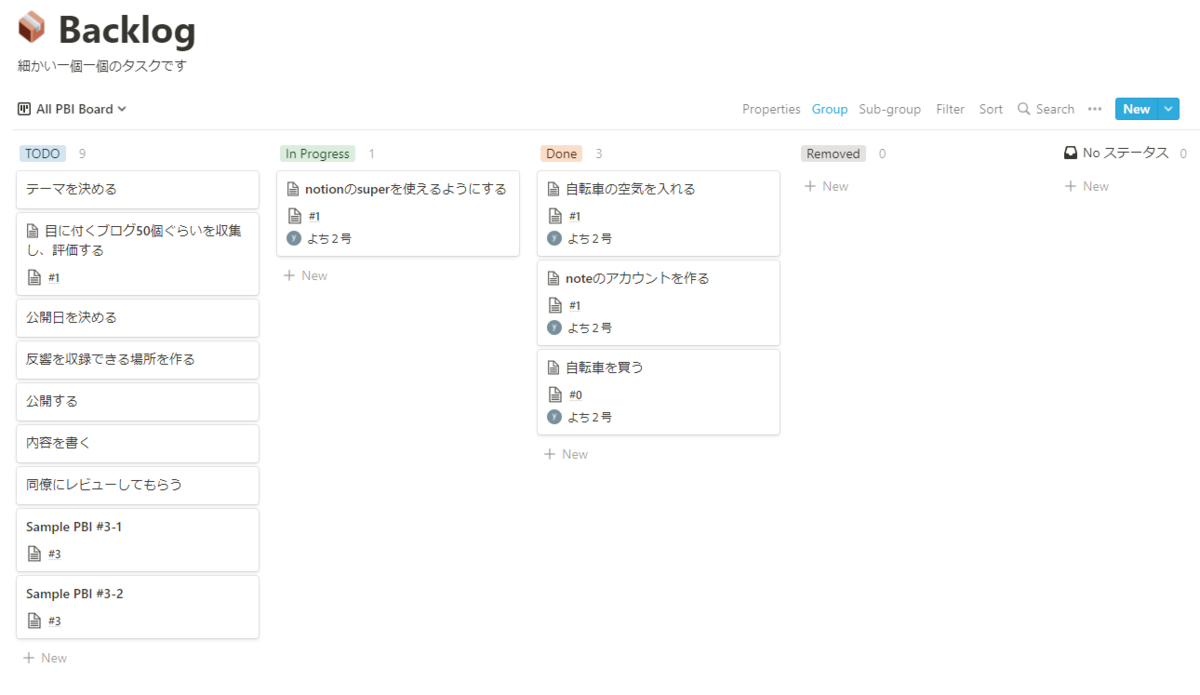Switch to the Group settings
1200x695 pixels.
(829, 109)
